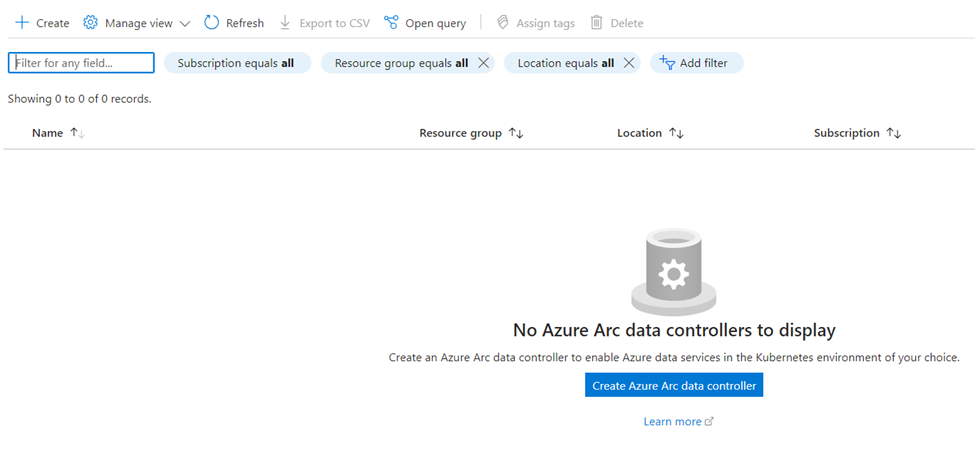Click the No Azure Arc data controllers heading
This screenshot has height=451, width=975.
(674, 330)
